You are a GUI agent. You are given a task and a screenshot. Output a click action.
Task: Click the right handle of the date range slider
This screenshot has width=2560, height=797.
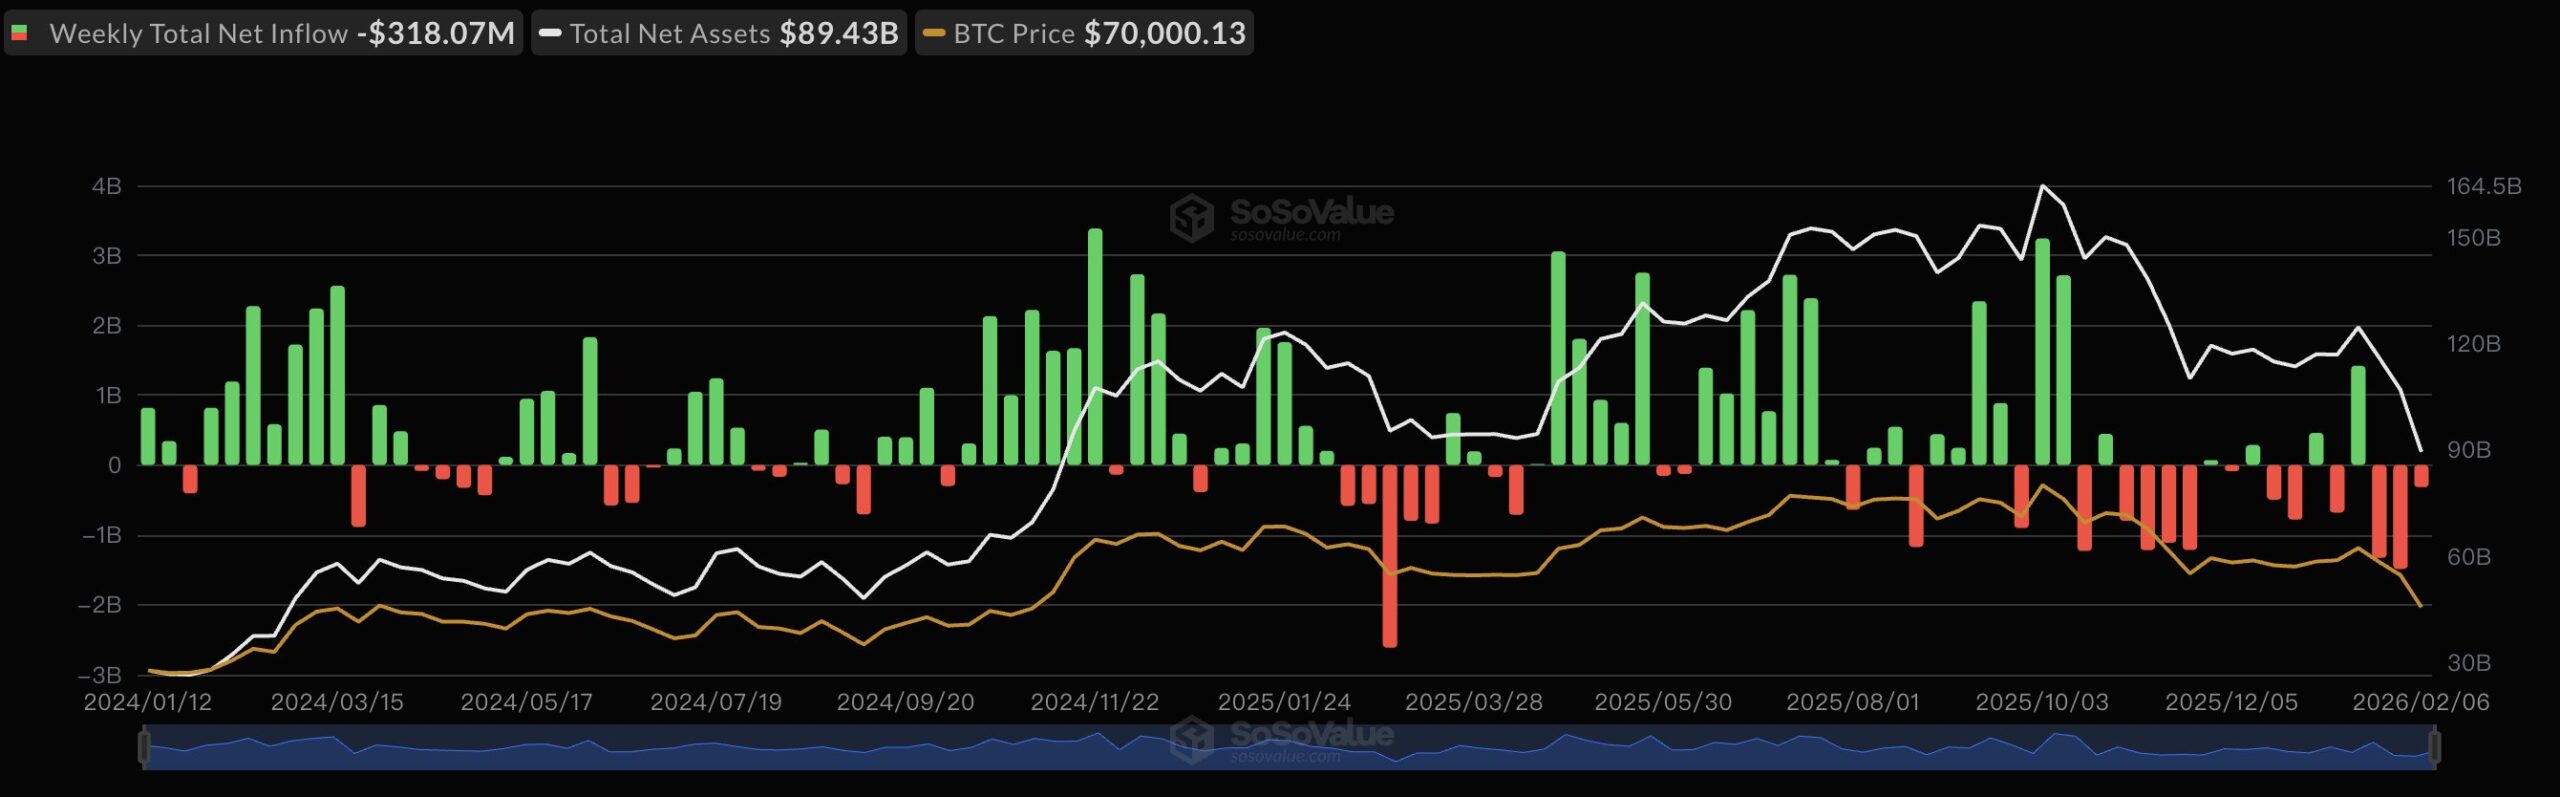[2434, 747]
